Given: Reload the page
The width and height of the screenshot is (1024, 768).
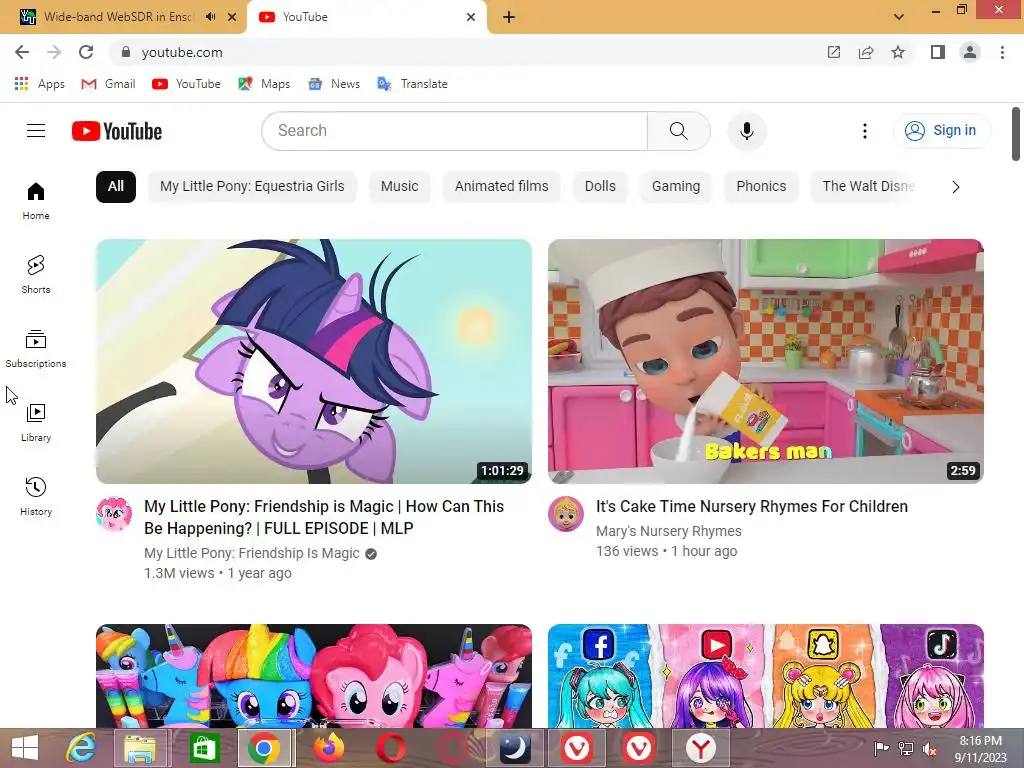Looking at the screenshot, I should (86, 52).
